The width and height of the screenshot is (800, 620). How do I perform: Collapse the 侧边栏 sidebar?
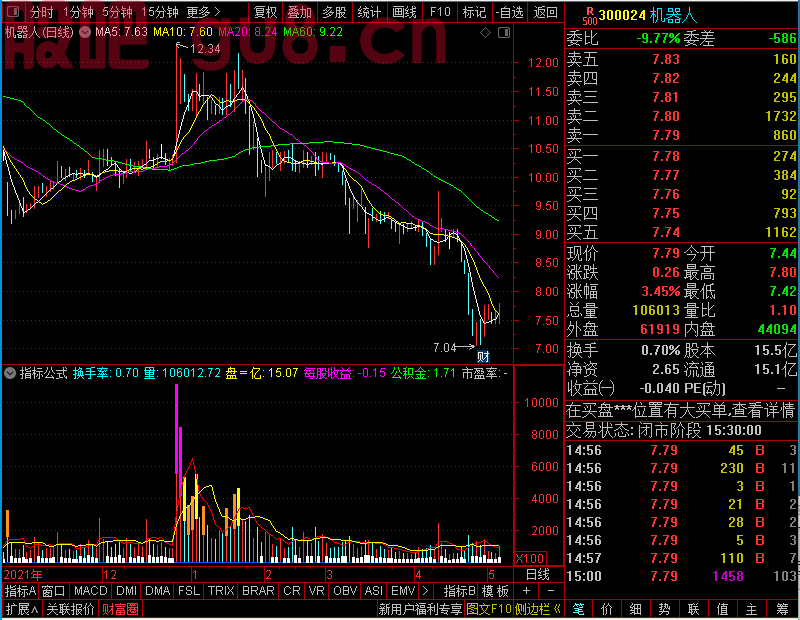[x=538, y=609]
